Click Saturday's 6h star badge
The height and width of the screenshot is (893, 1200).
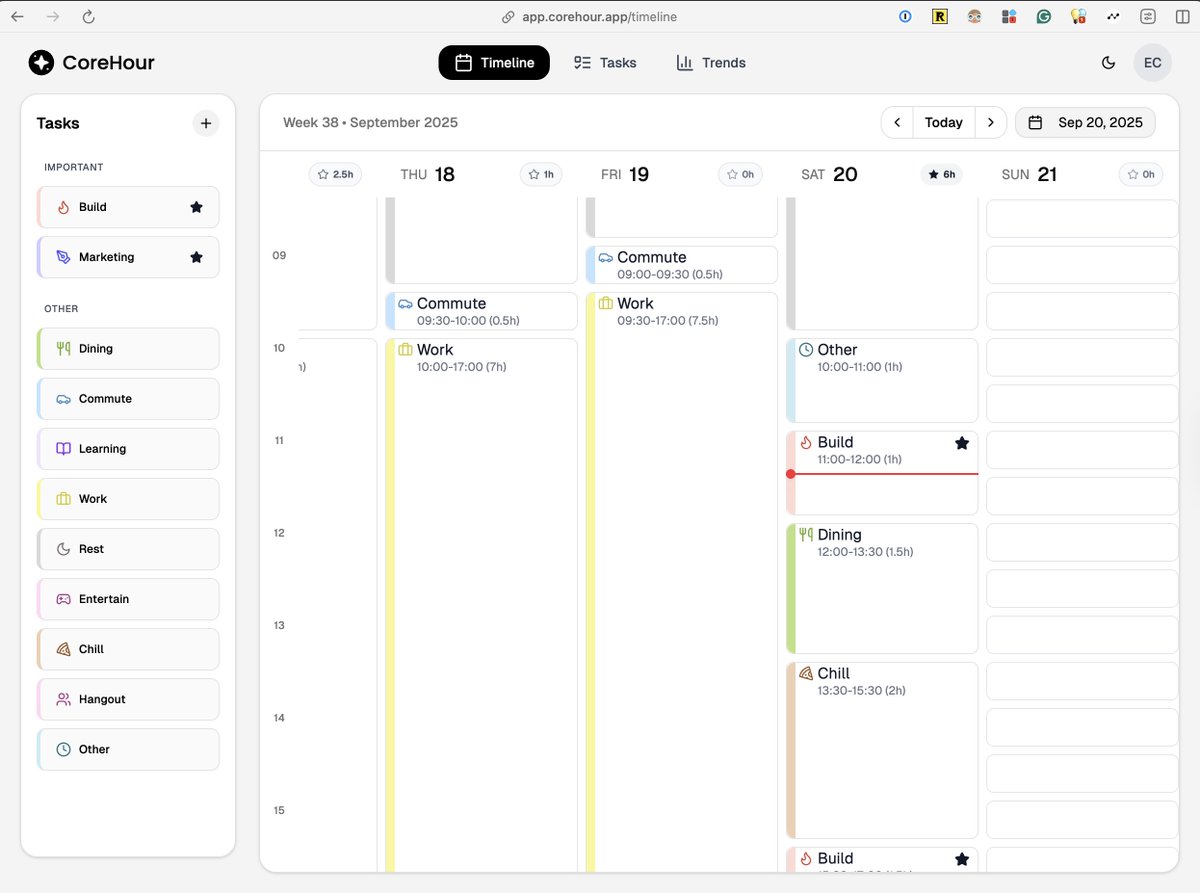click(942, 174)
